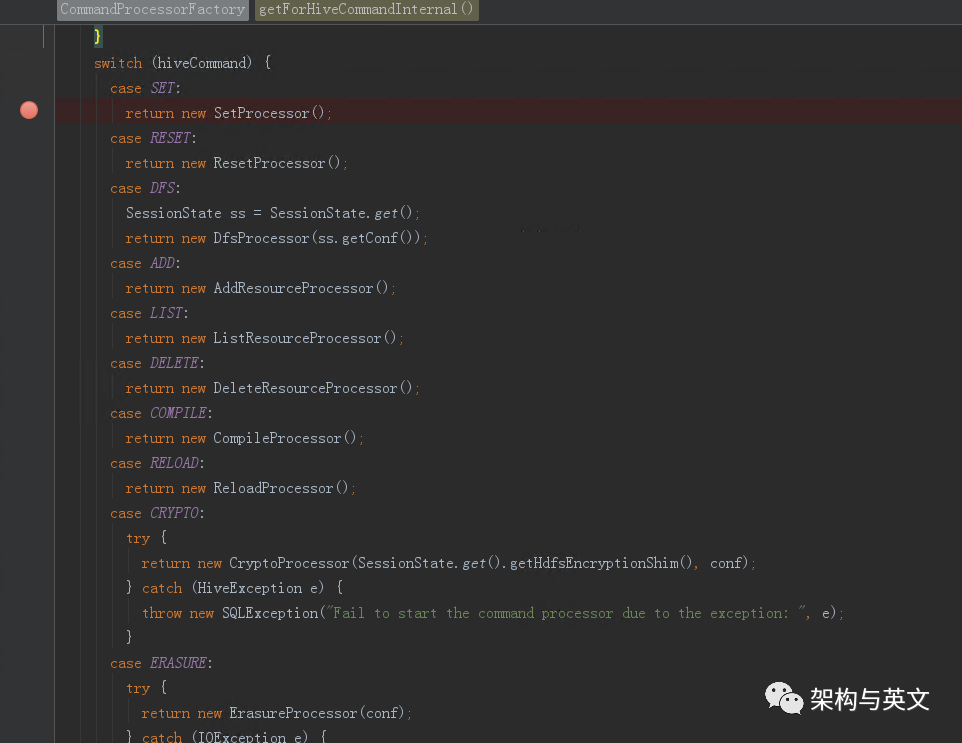Click getHdfsEncryptionShim() method call

click(601, 563)
